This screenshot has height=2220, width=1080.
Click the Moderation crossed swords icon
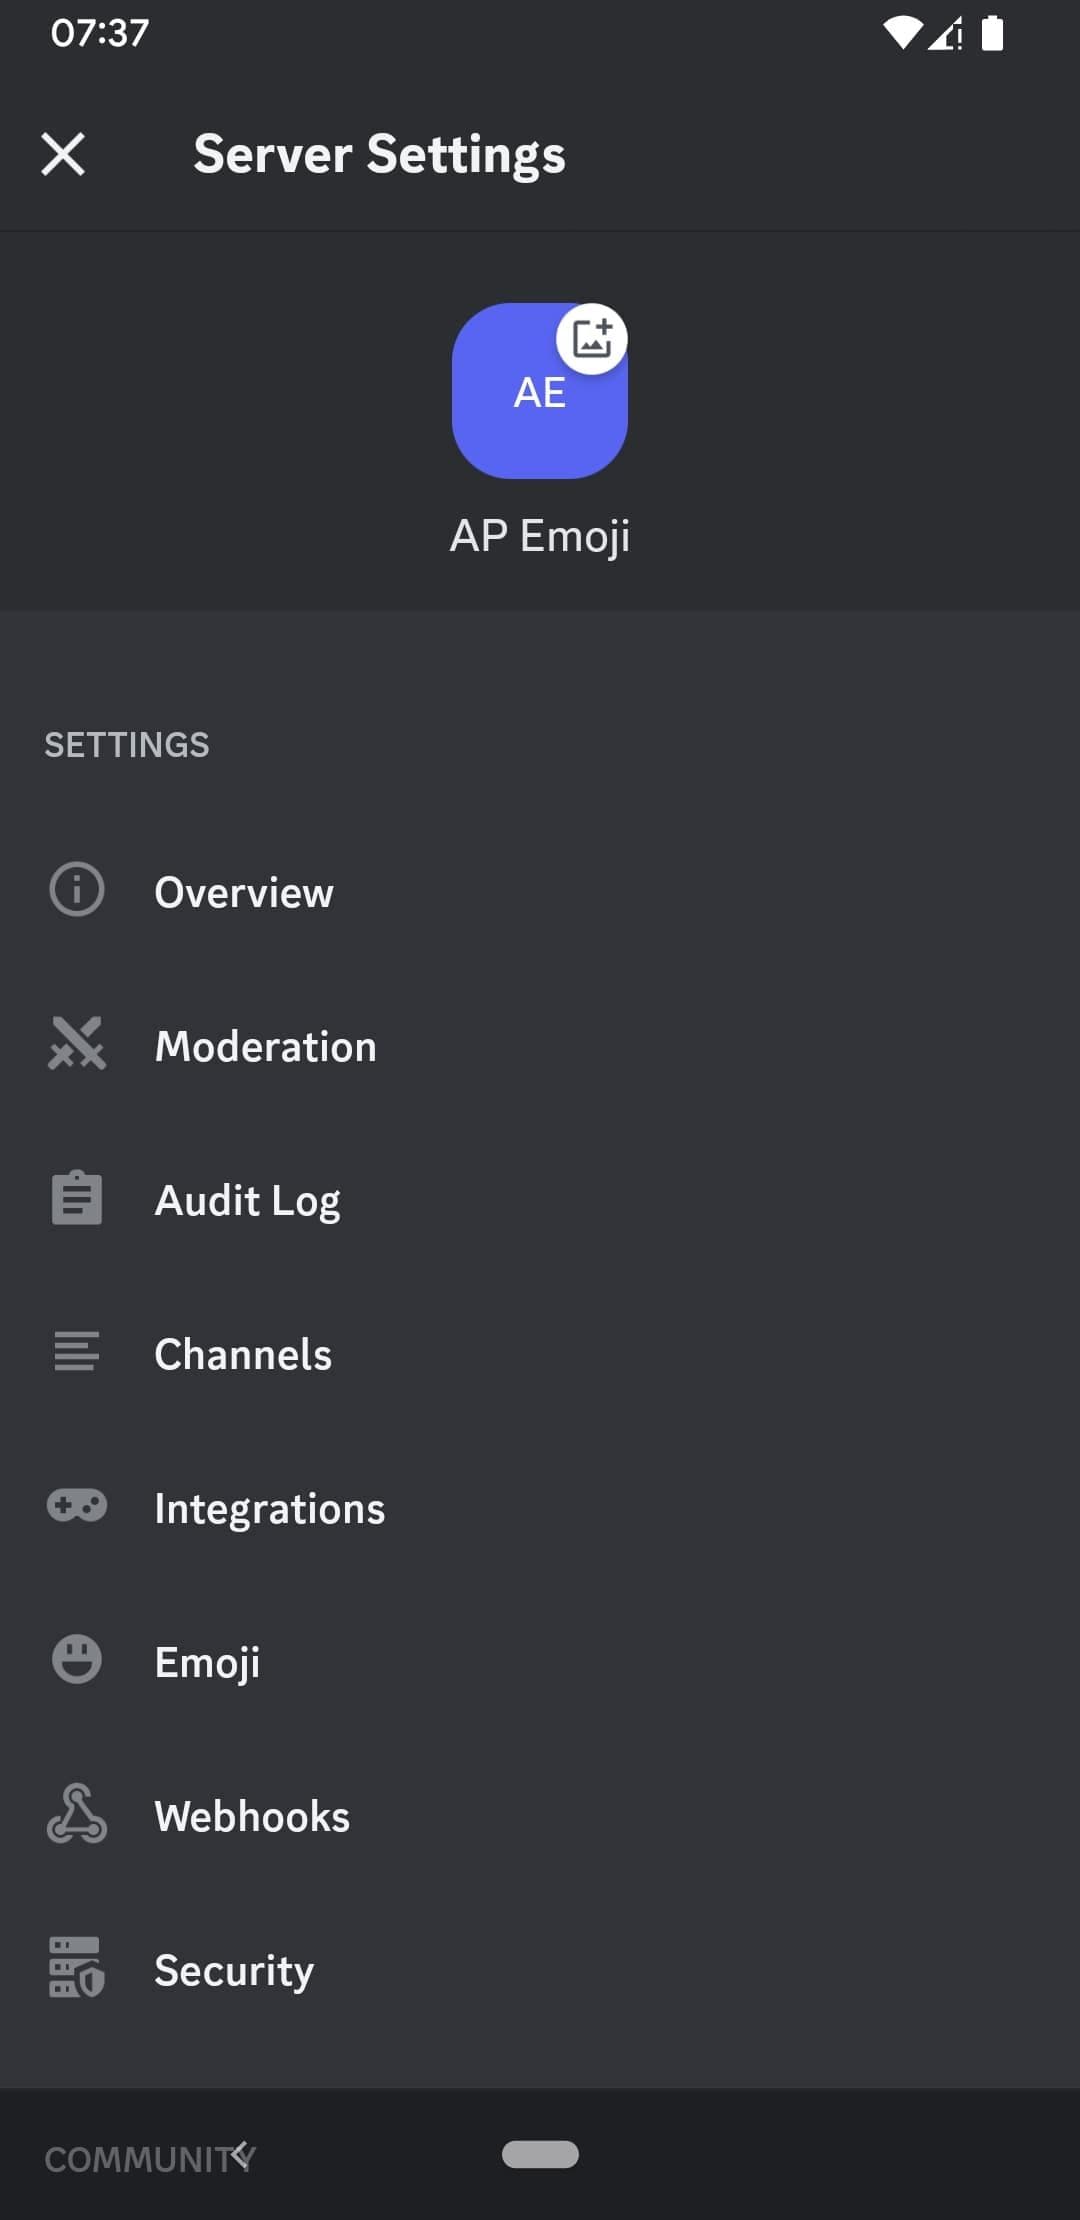pos(77,1043)
